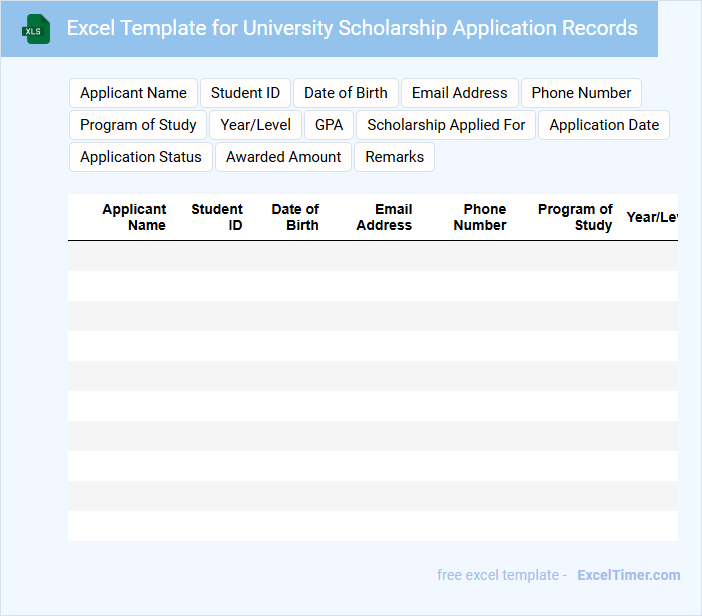Click the first empty table row
This screenshot has width=702, height=616.
point(372,256)
